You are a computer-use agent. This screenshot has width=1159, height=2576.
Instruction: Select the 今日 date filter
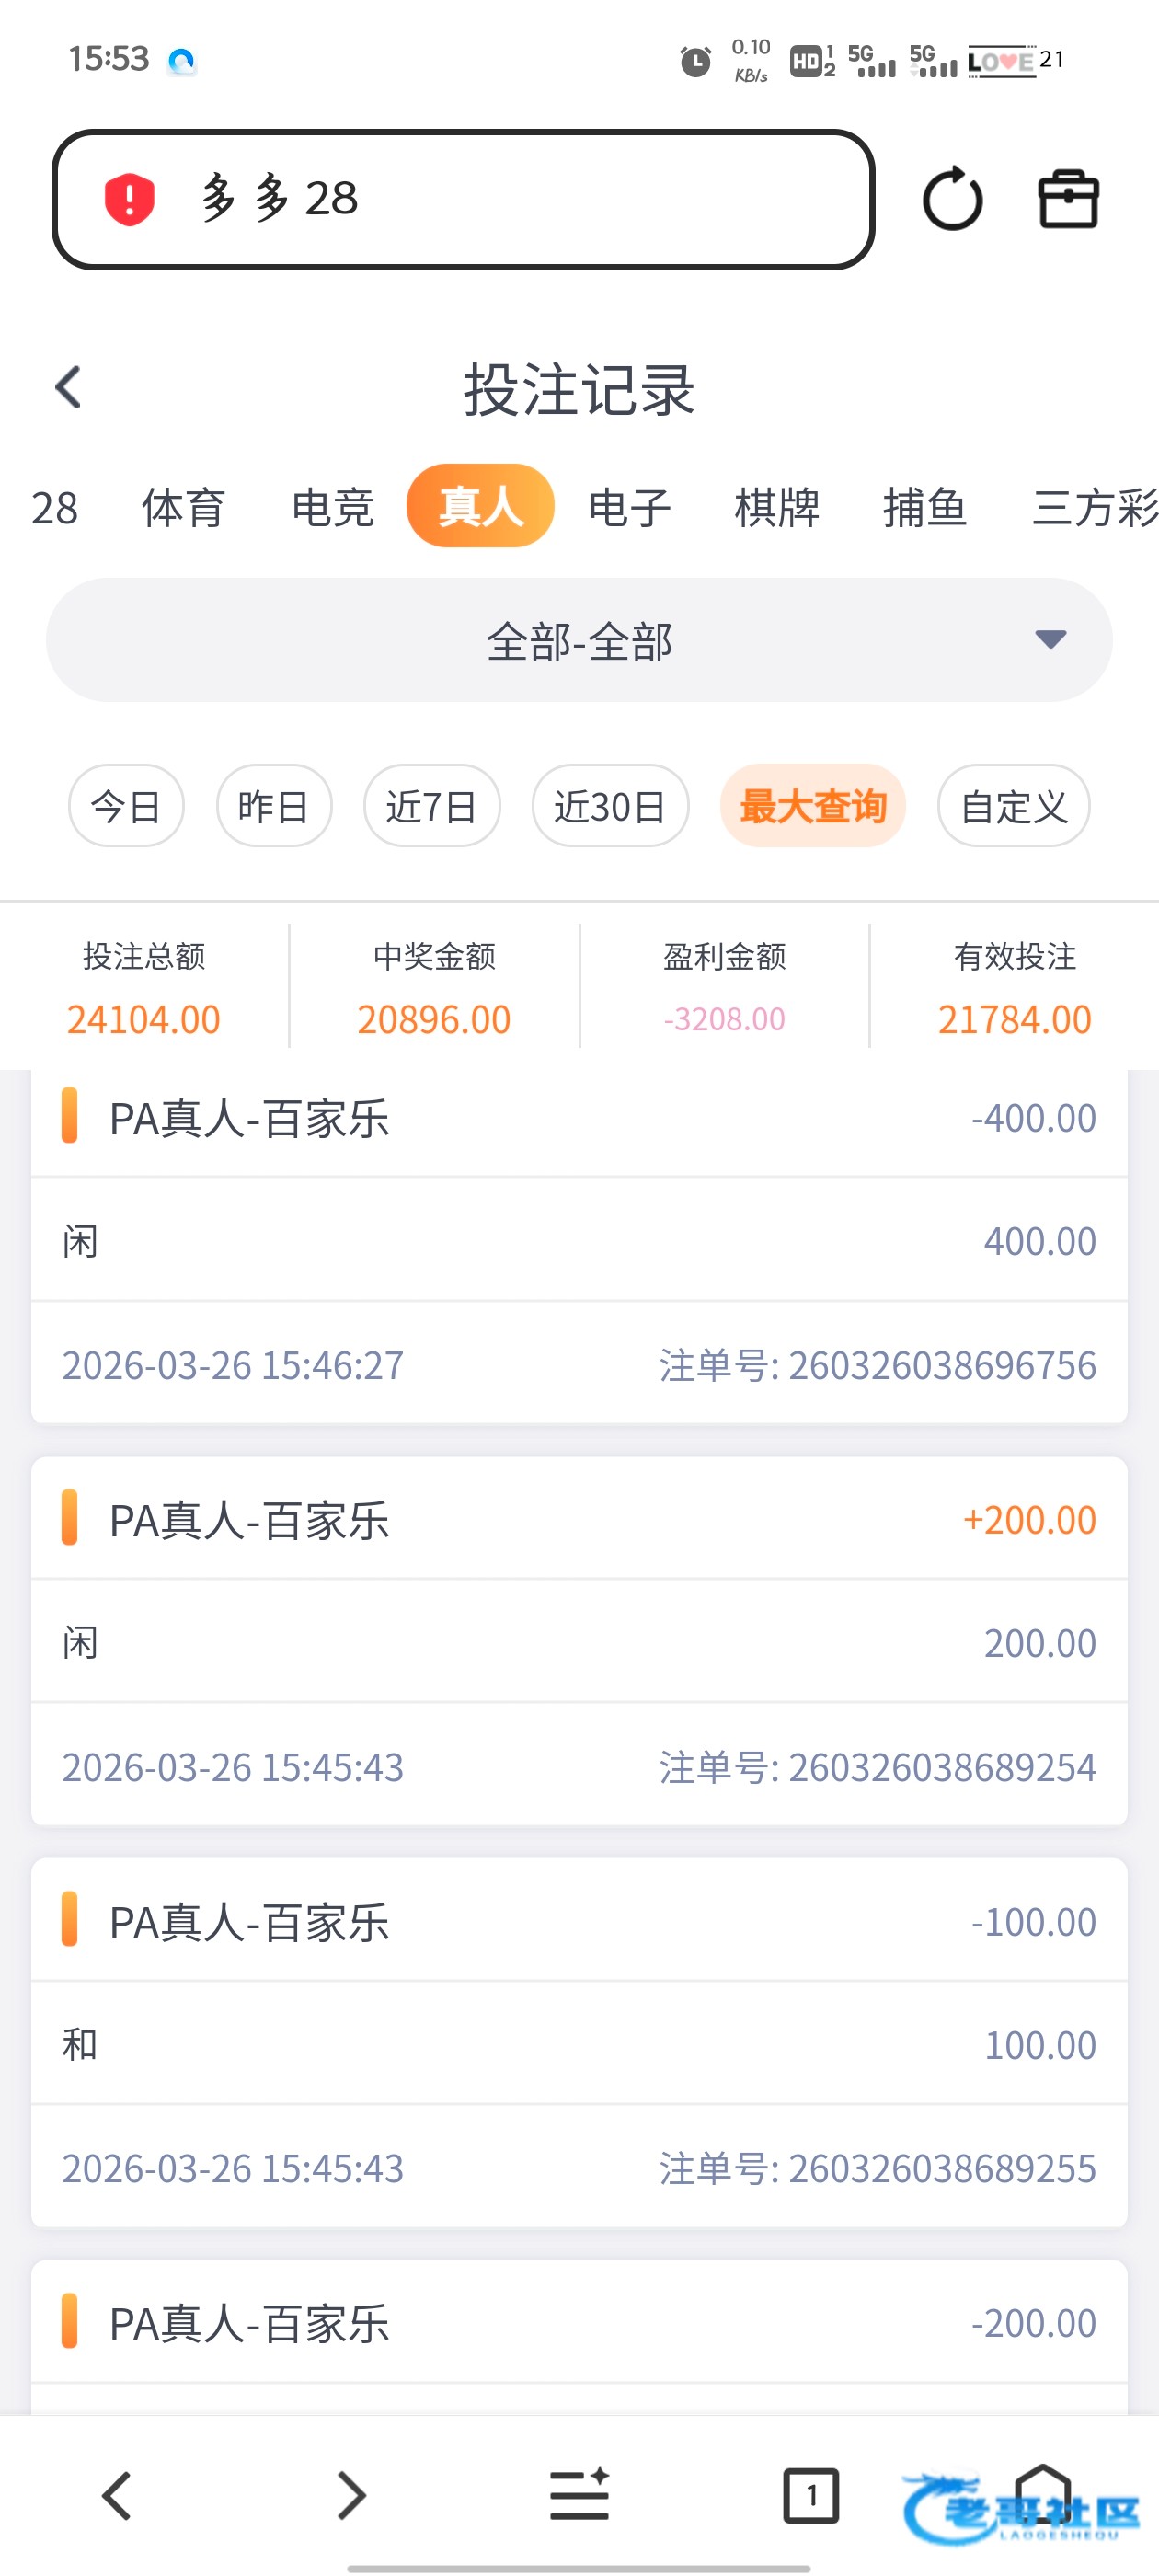[x=126, y=806]
